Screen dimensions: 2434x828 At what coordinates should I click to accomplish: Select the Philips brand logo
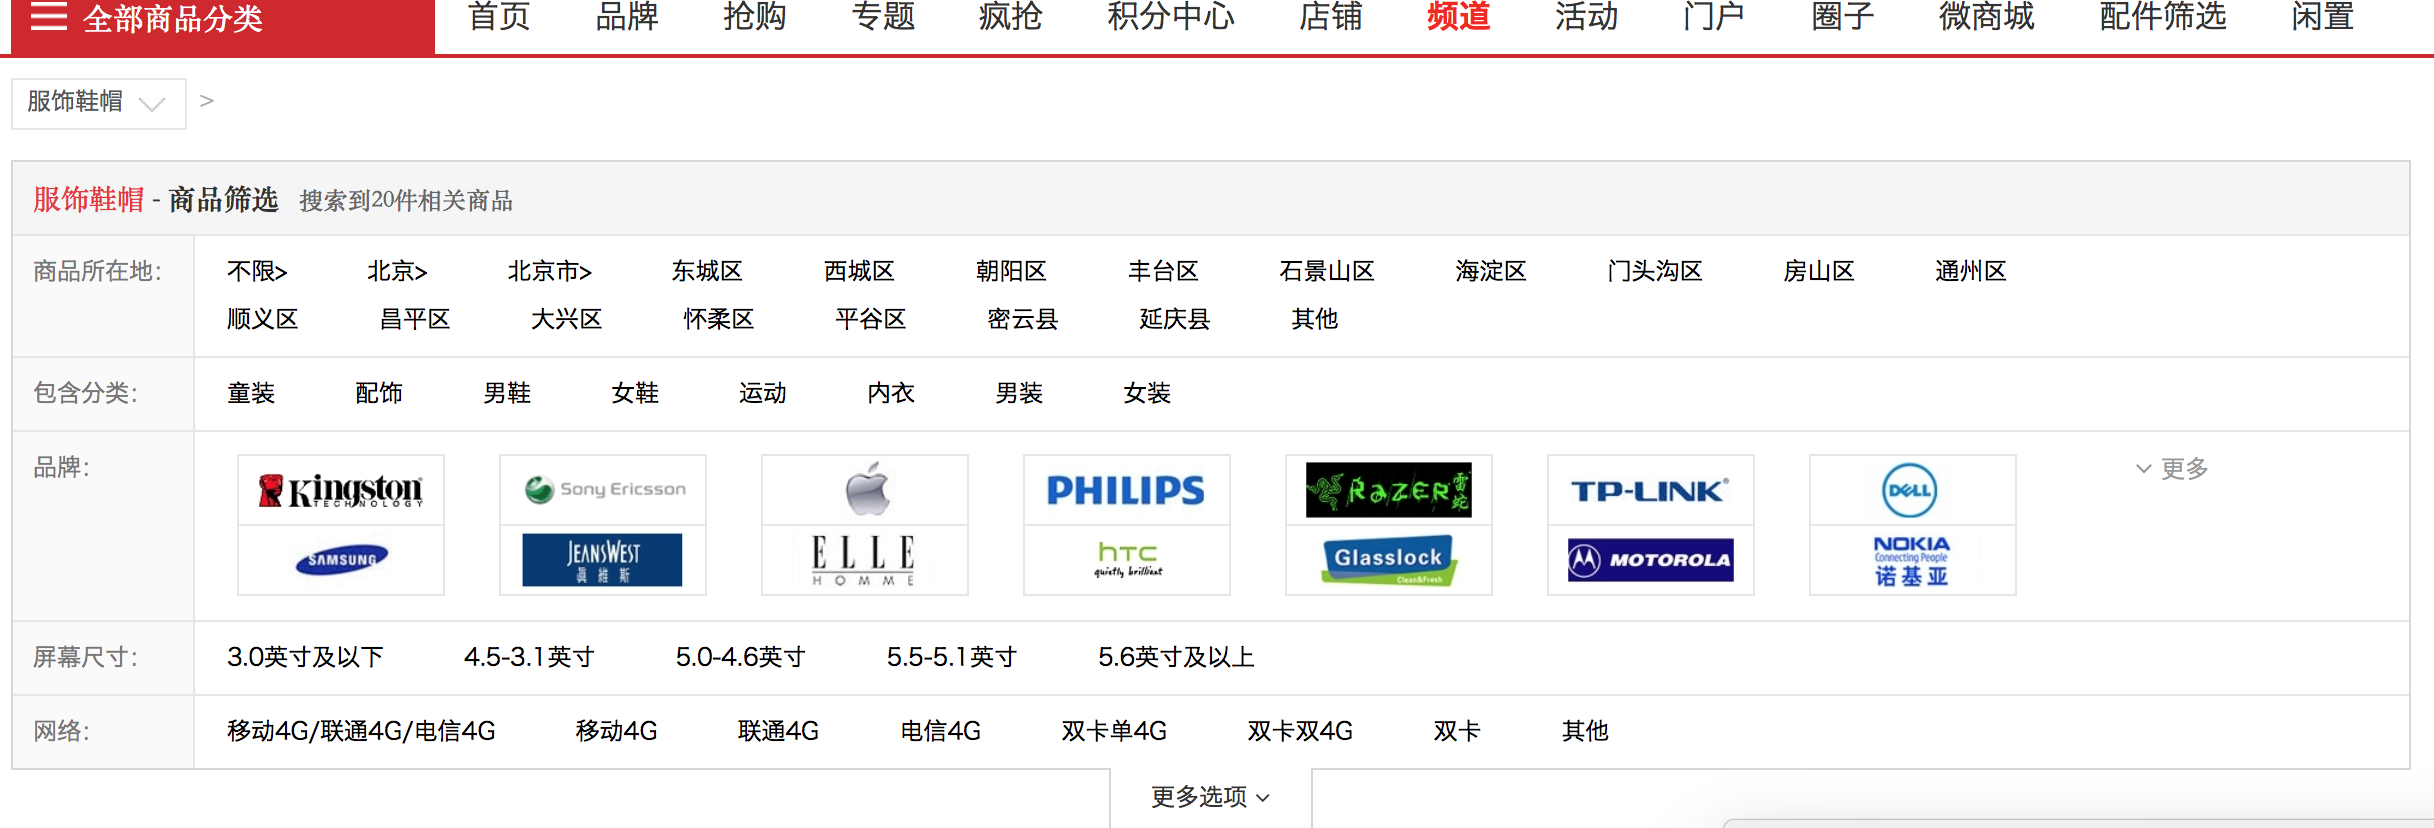tap(1127, 490)
